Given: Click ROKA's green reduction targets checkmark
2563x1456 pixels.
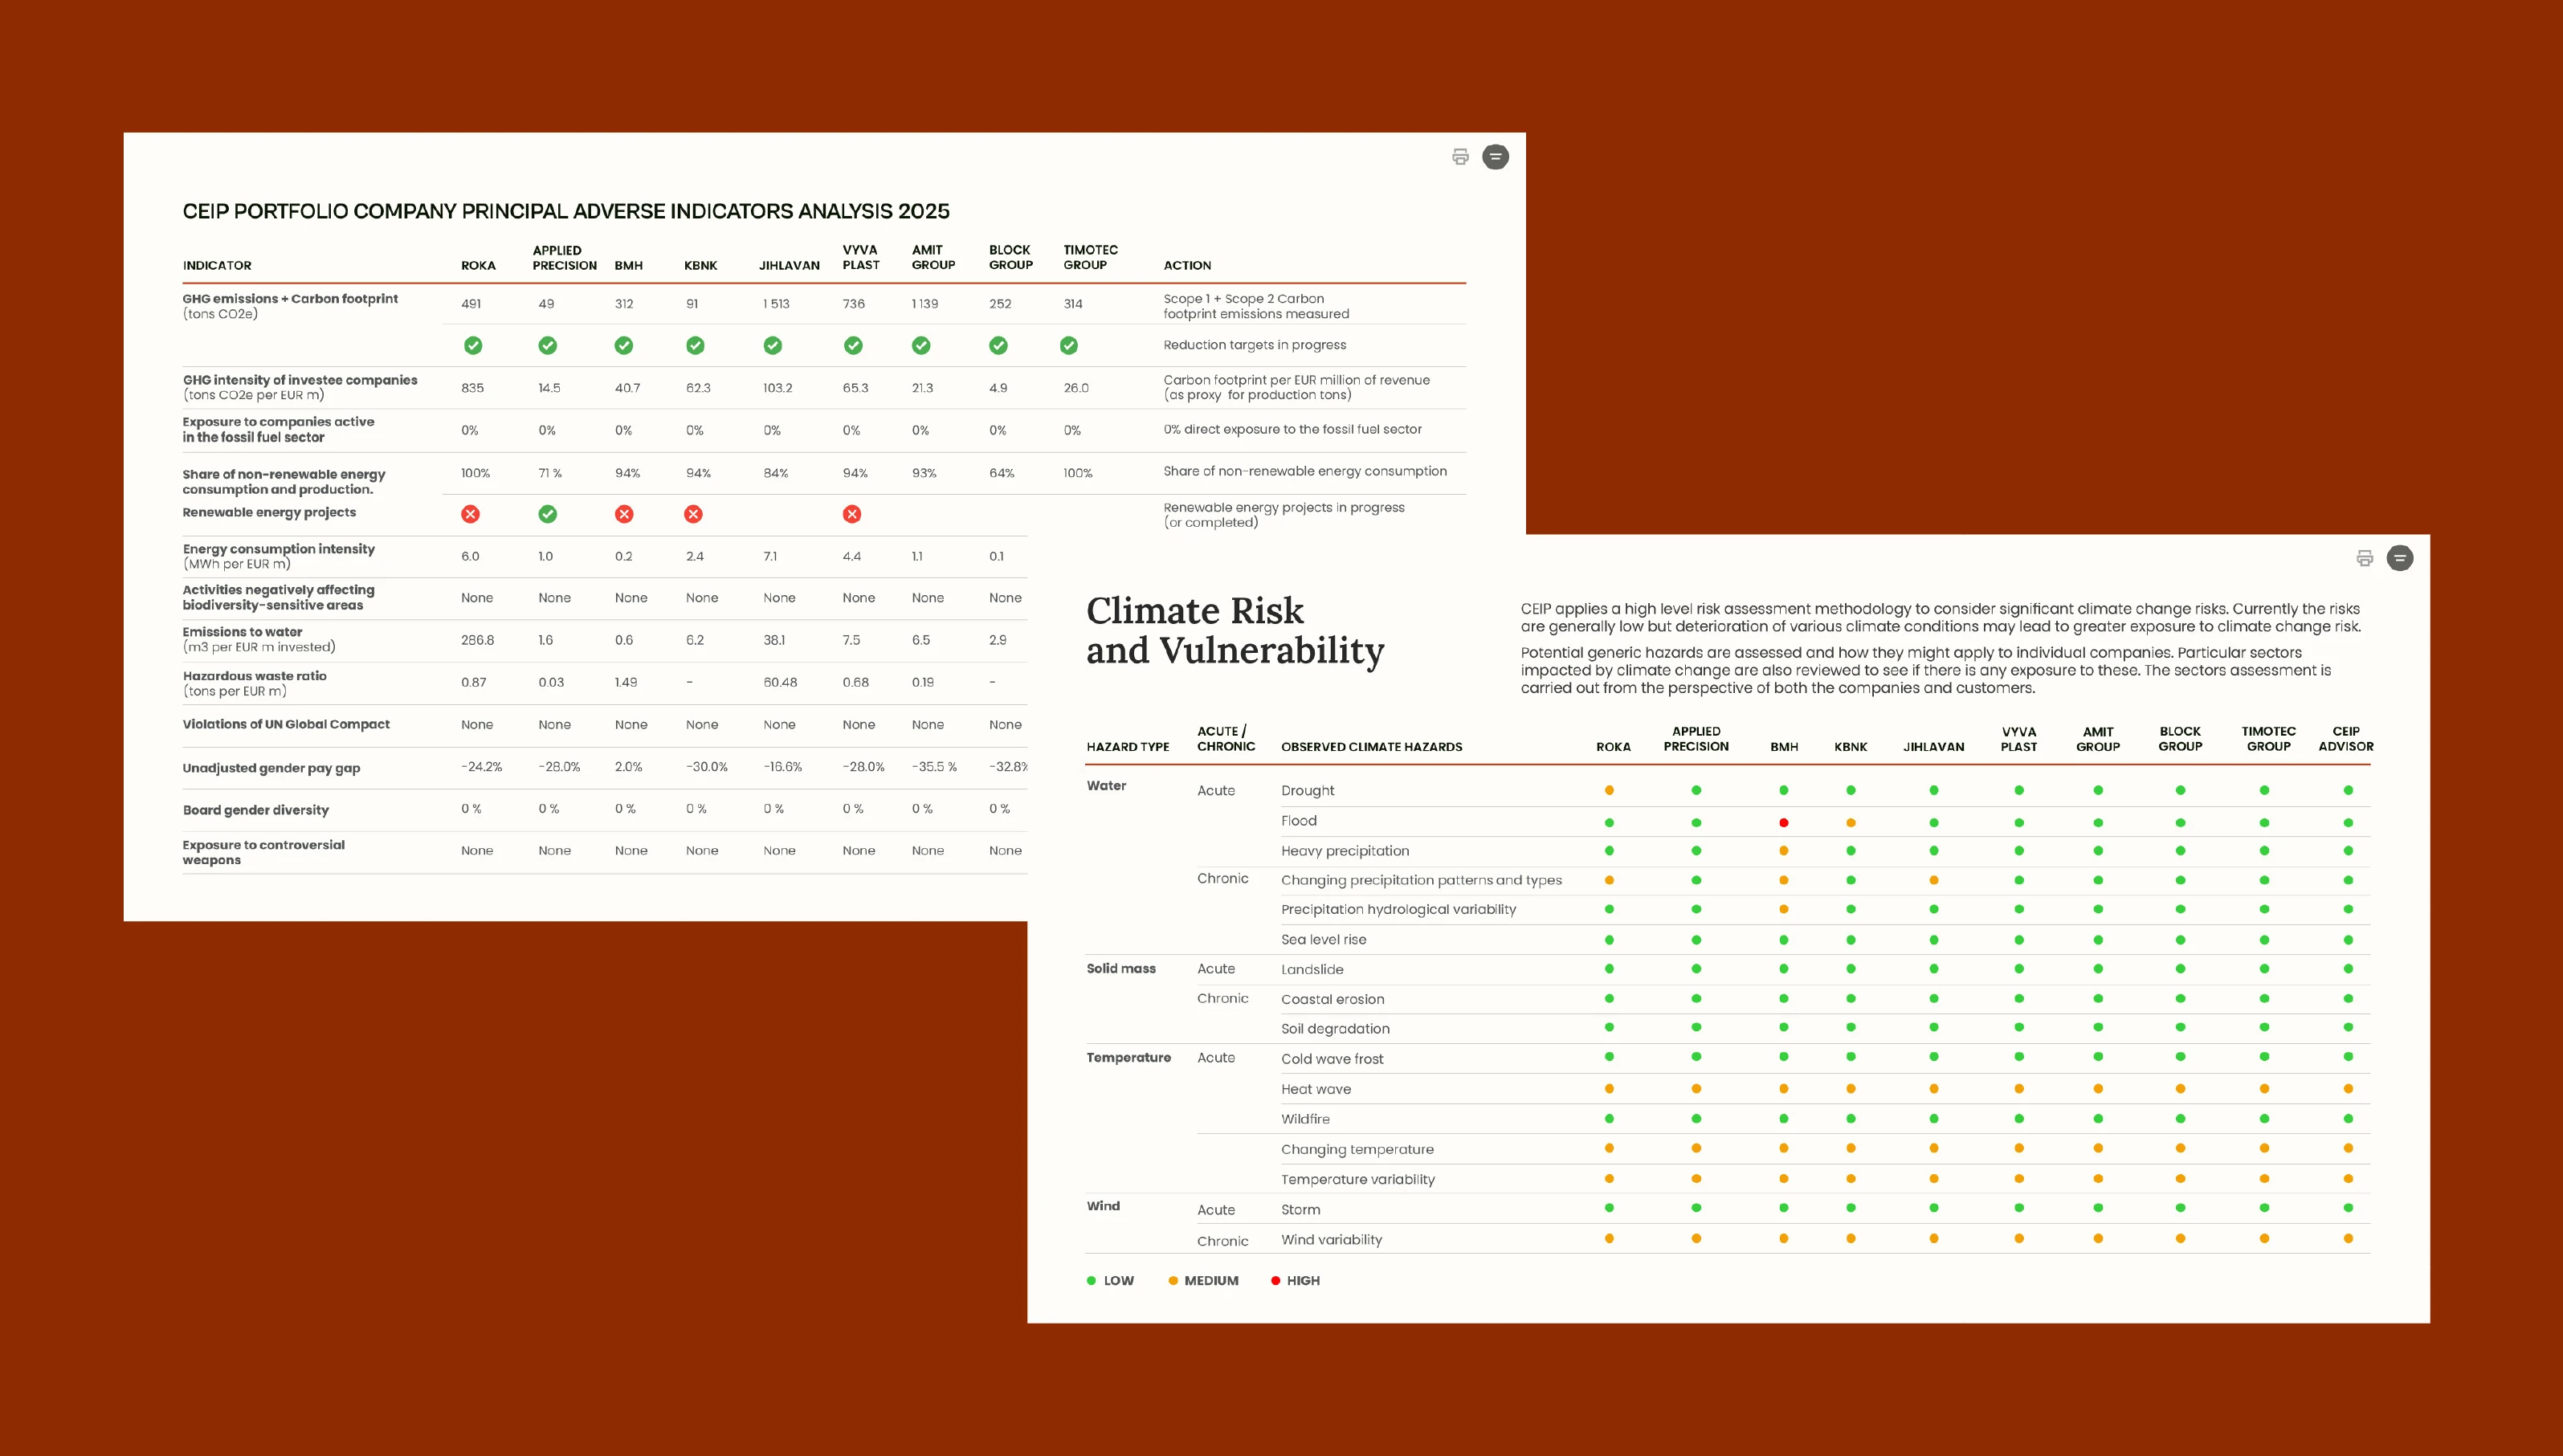Looking at the screenshot, I should [x=473, y=345].
